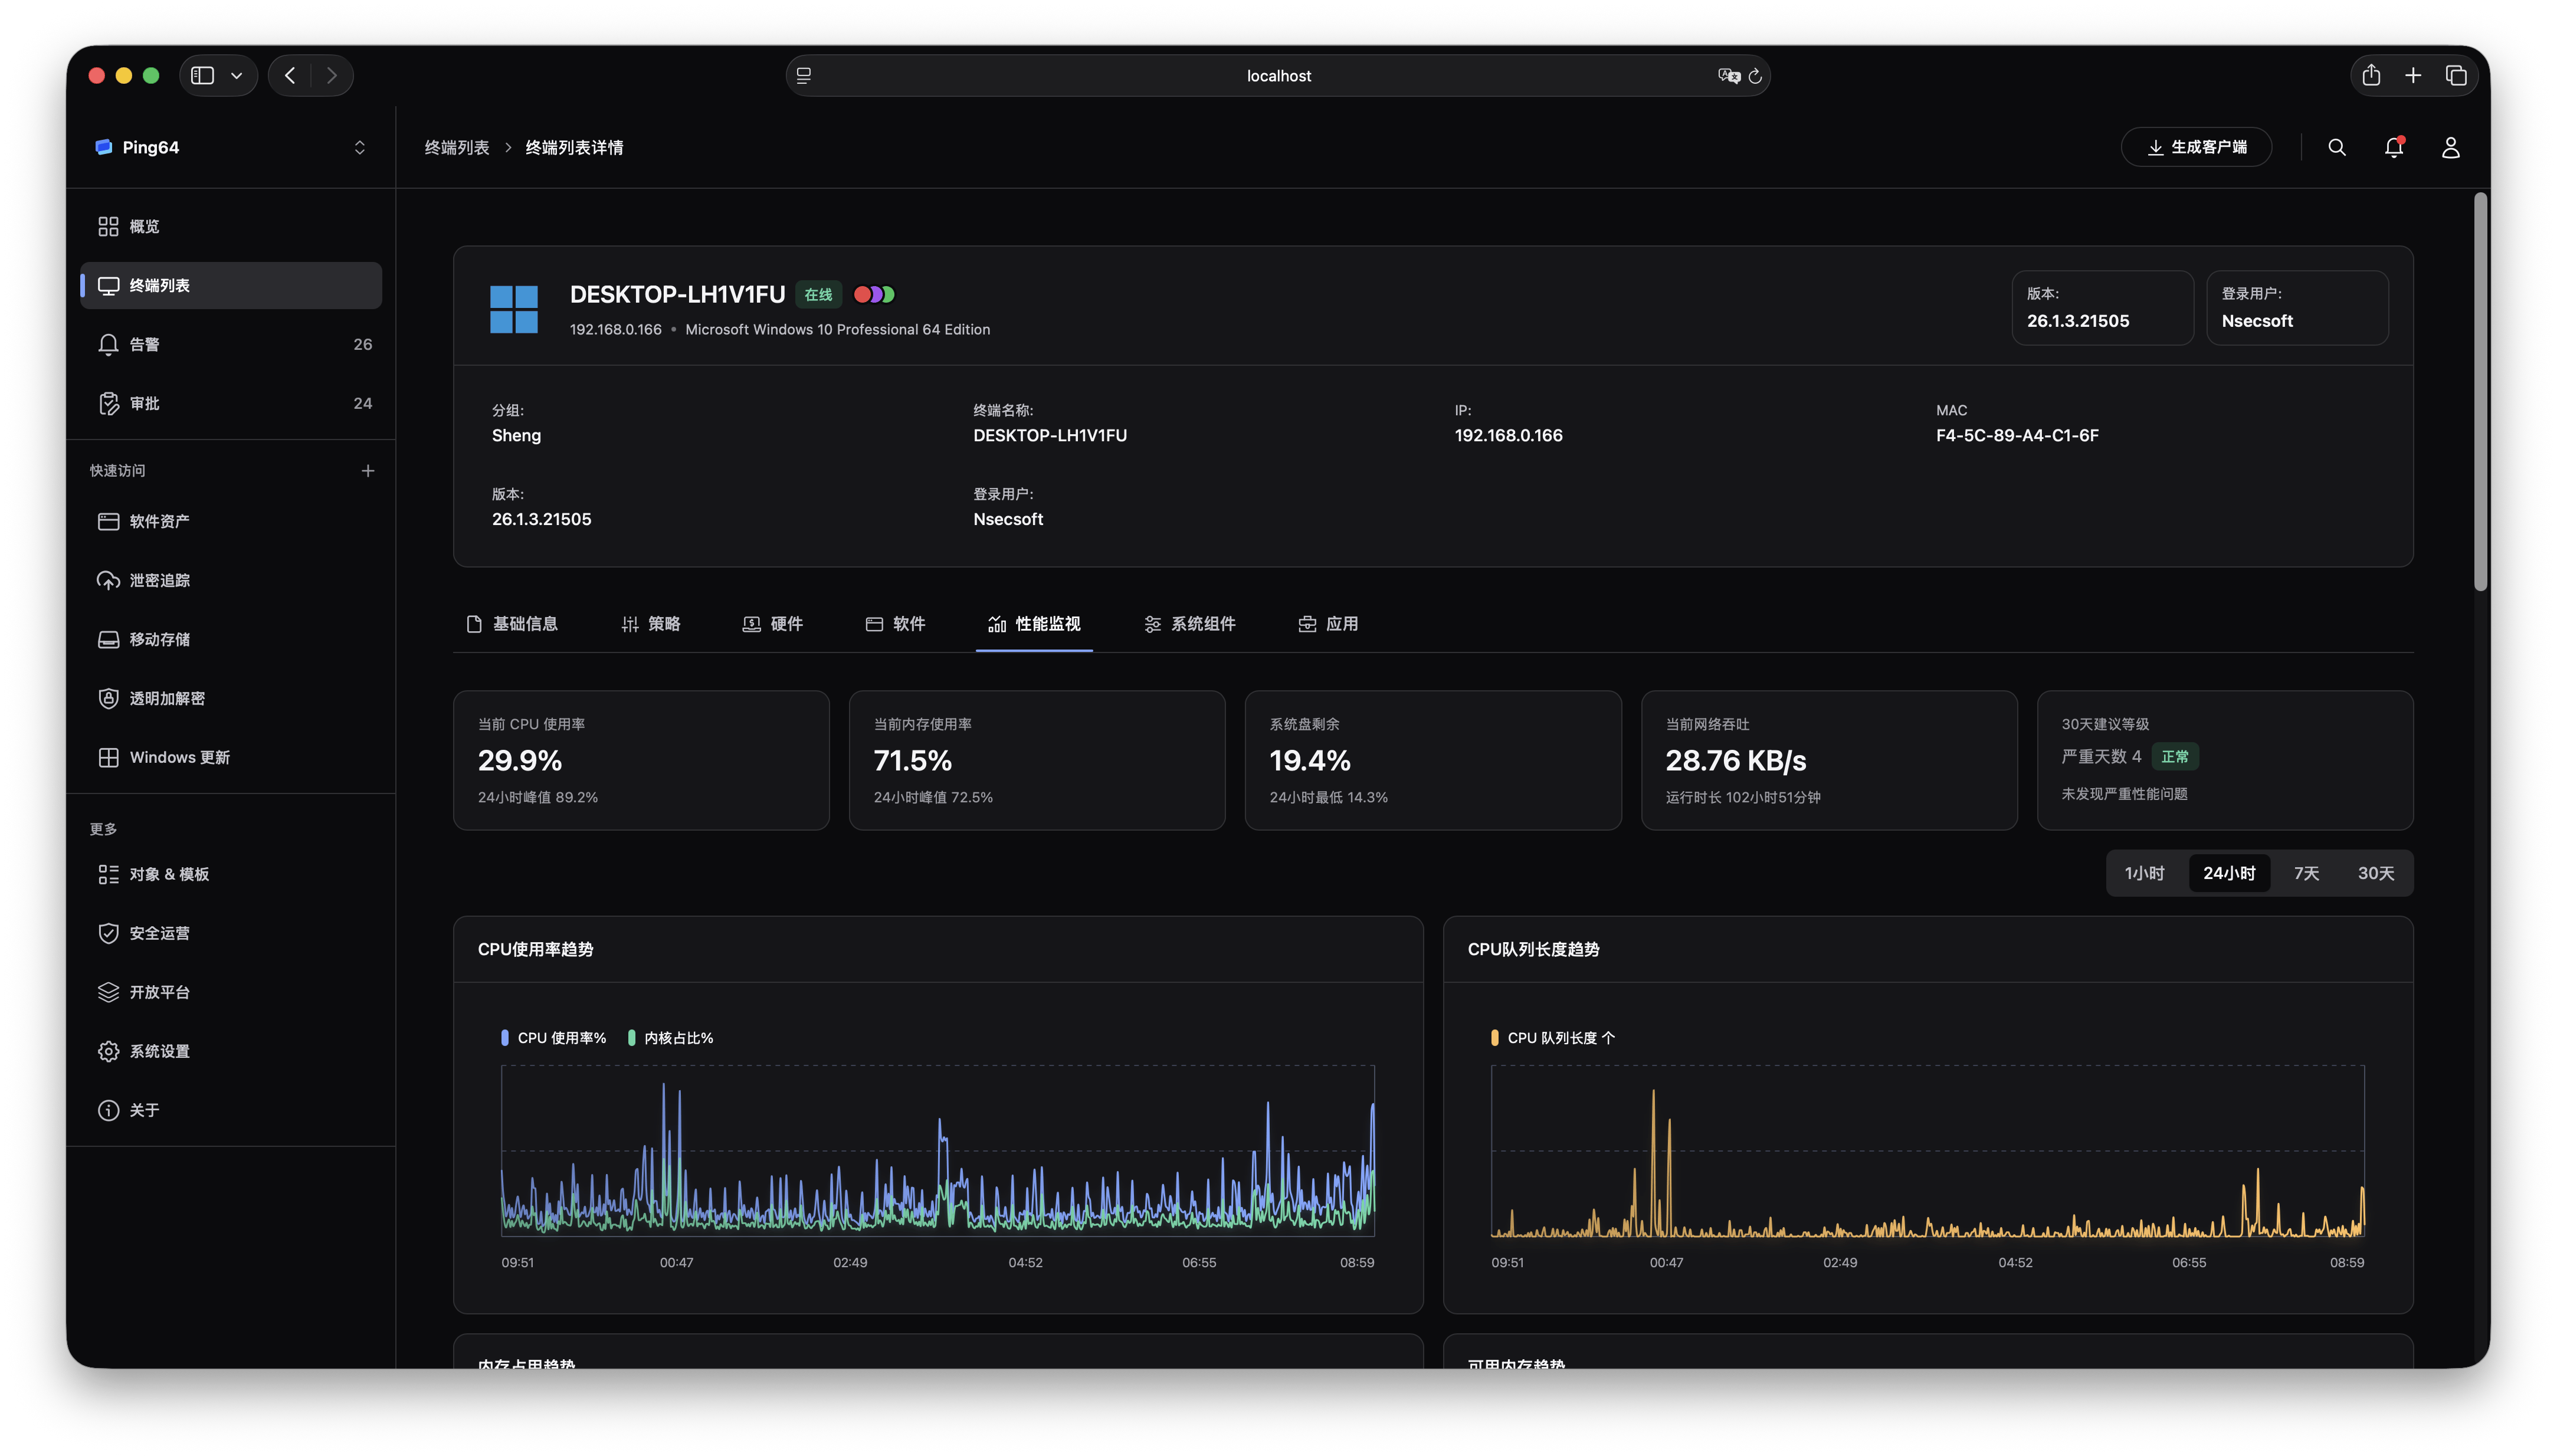Set time range to 30天
This screenshot has width=2557, height=1456.
(2375, 873)
